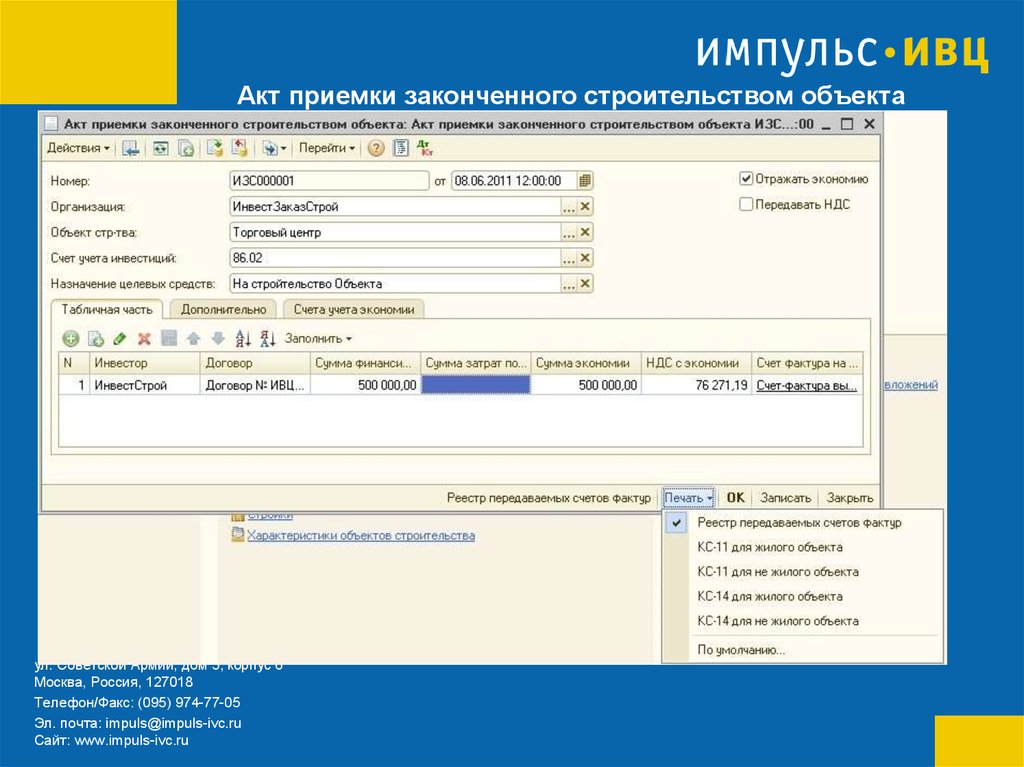Copy the selected table row

point(95,338)
